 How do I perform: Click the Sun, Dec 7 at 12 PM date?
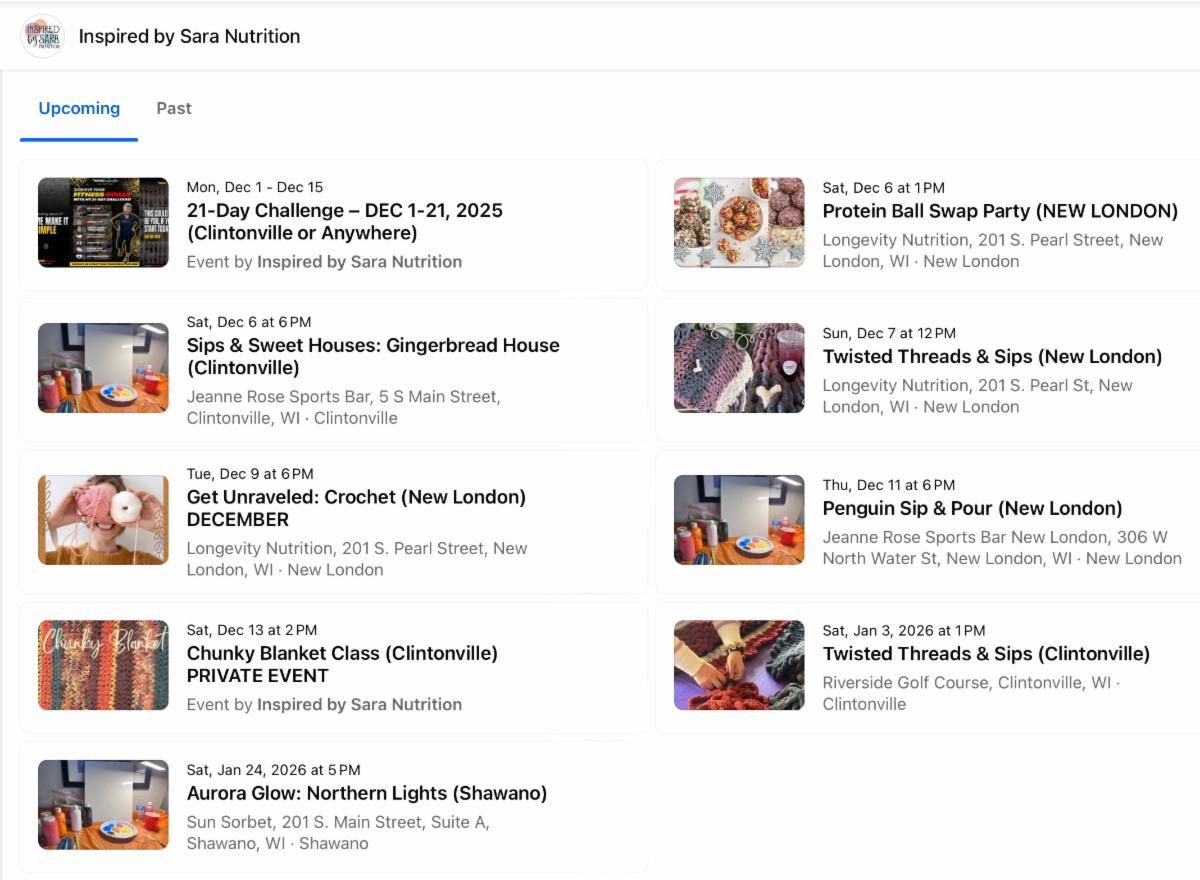click(x=889, y=333)
